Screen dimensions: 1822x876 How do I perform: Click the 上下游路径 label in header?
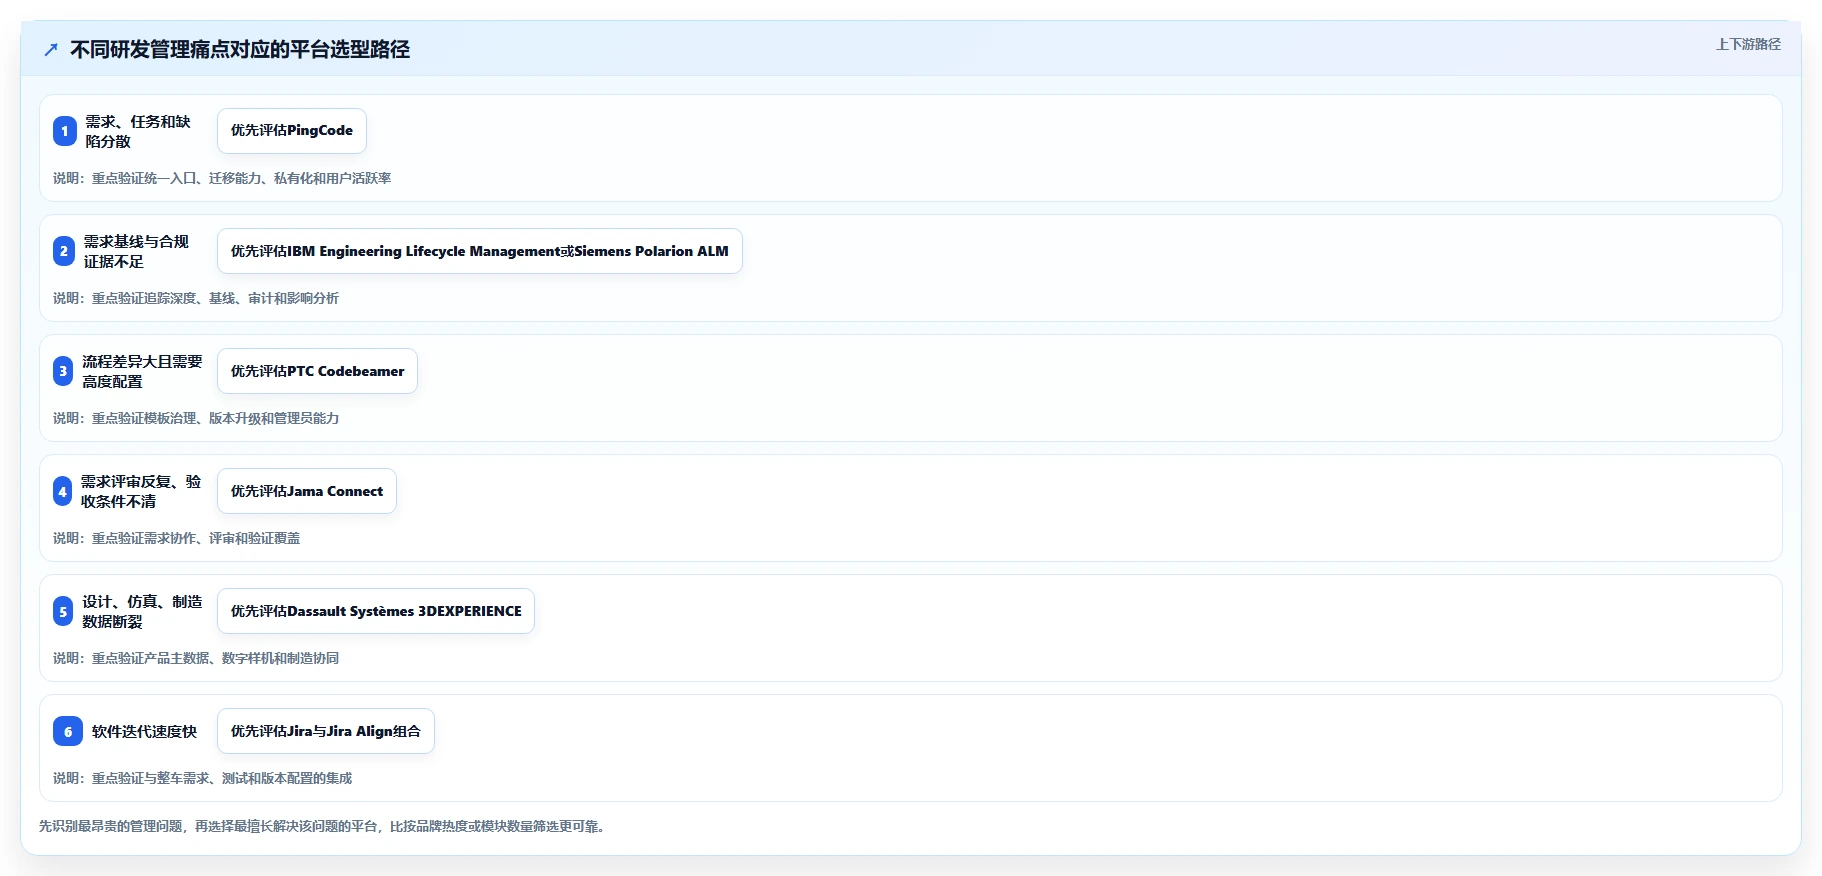pyautogui.click(x=1748, y=44)
